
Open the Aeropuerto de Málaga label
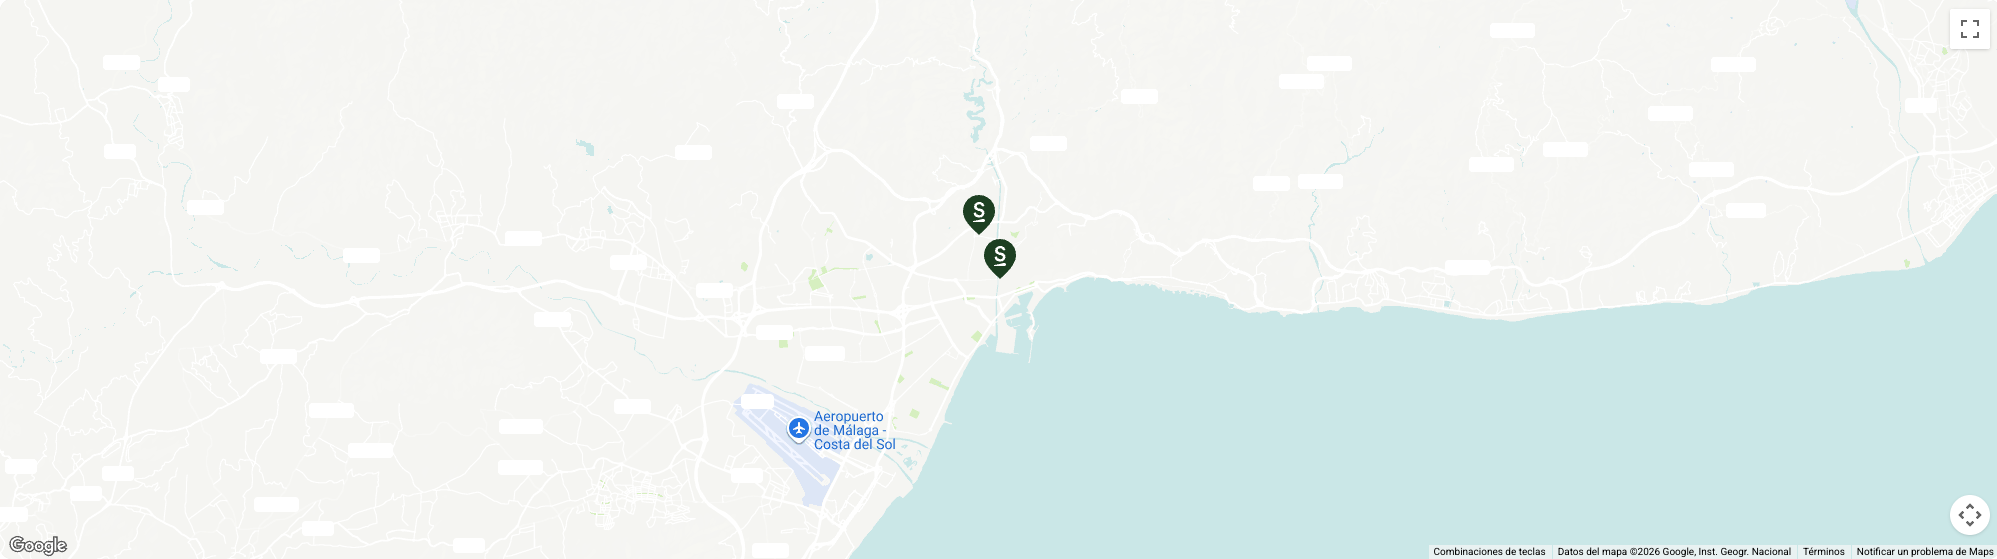854,431
